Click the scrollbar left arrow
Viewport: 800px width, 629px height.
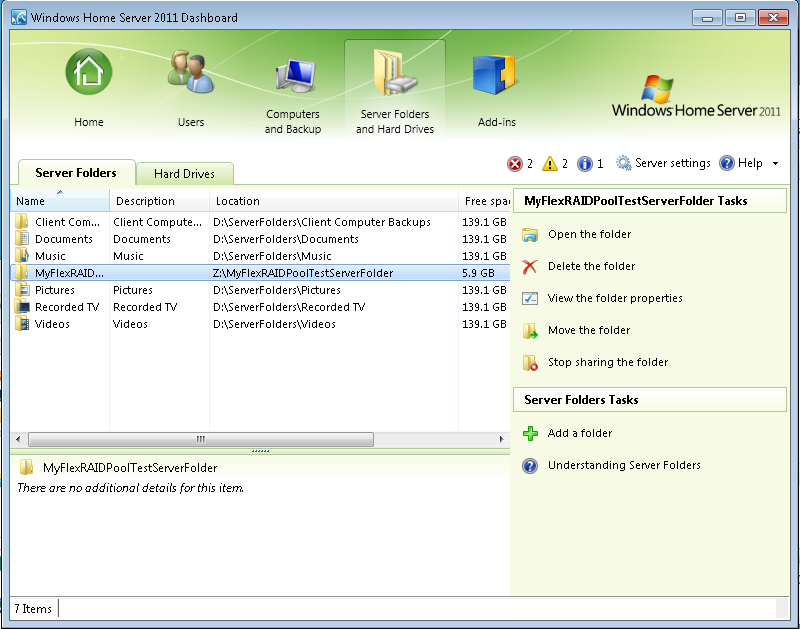coord(18,439)
